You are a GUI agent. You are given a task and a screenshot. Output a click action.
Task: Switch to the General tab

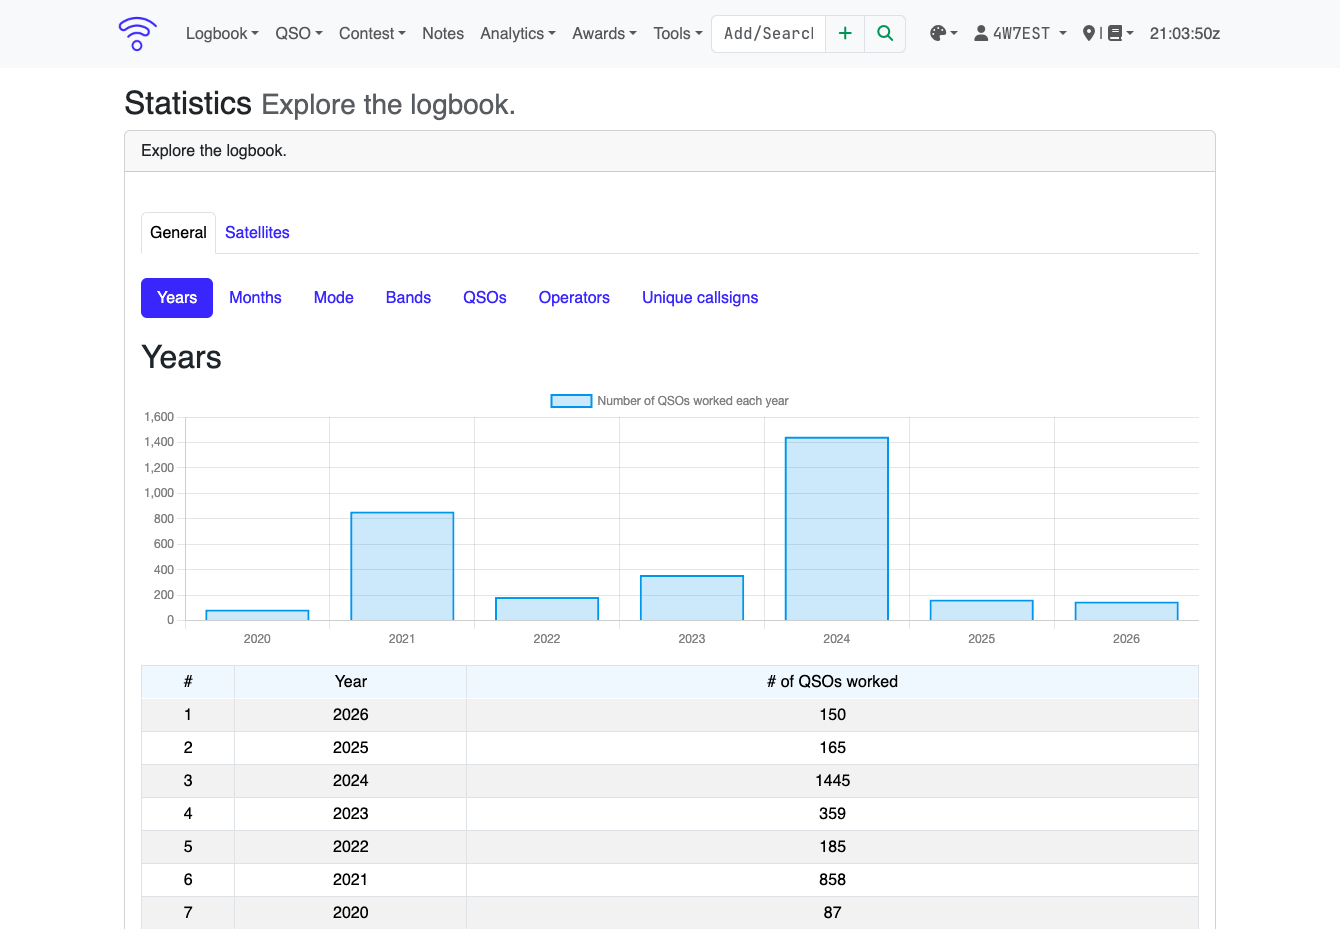pyautogui.click(x=178, y=233)
